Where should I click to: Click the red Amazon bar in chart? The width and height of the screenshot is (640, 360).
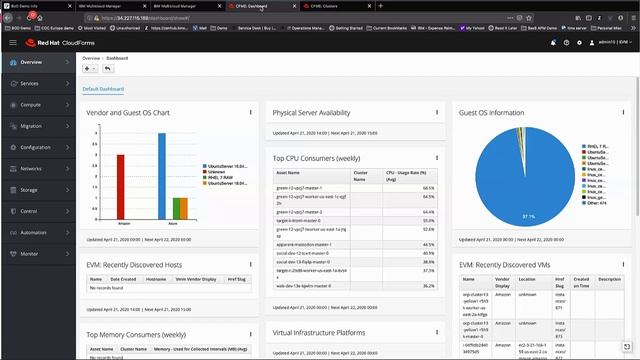point(120,187)
